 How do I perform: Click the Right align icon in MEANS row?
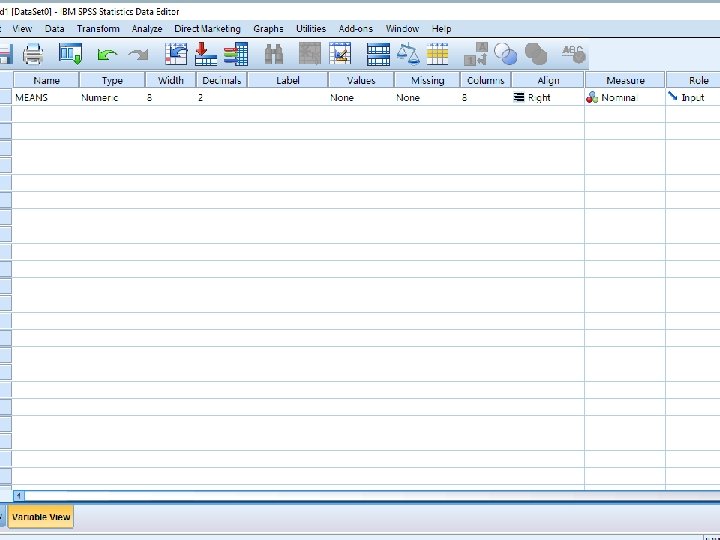click(519, 97)
